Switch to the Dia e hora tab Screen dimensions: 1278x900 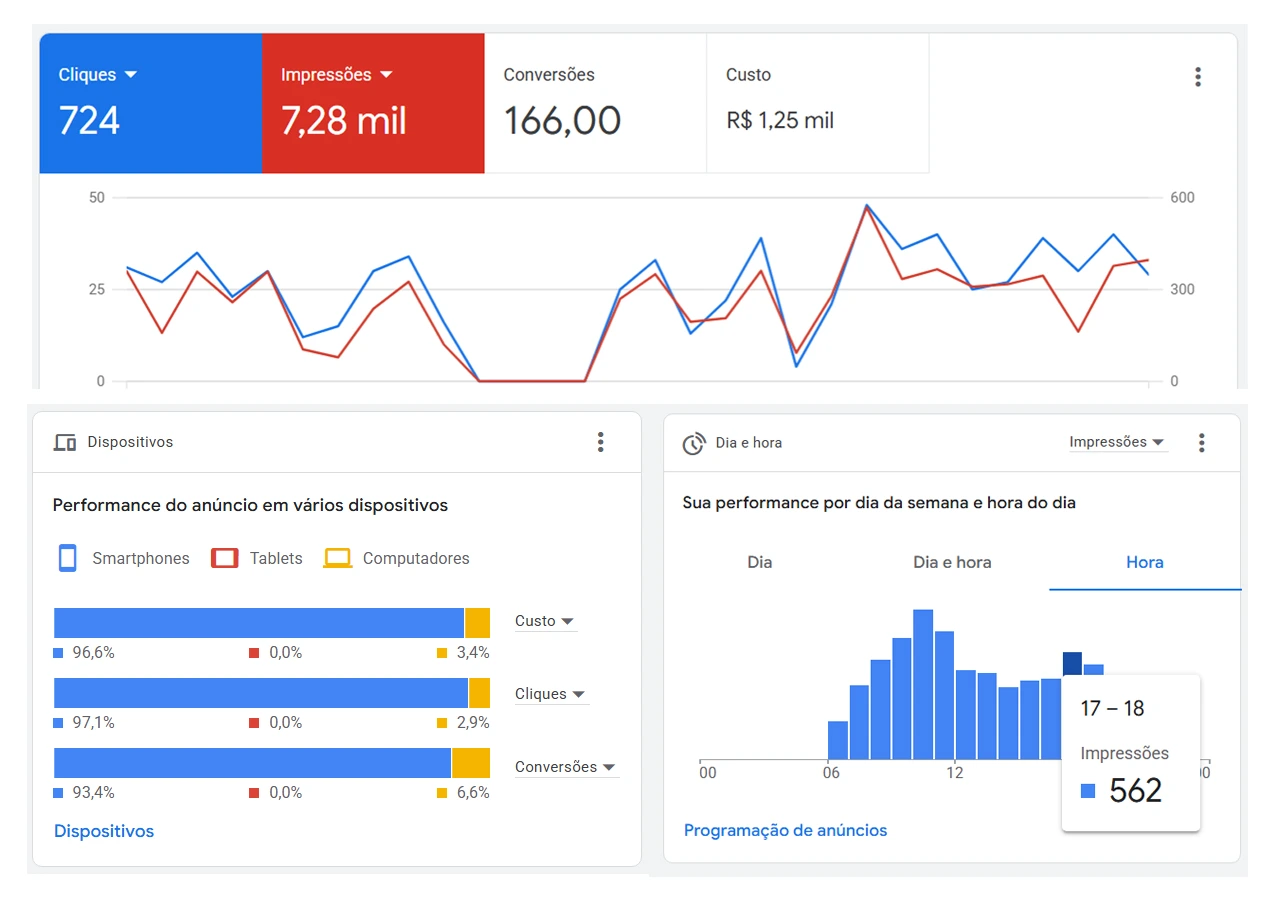952,562
